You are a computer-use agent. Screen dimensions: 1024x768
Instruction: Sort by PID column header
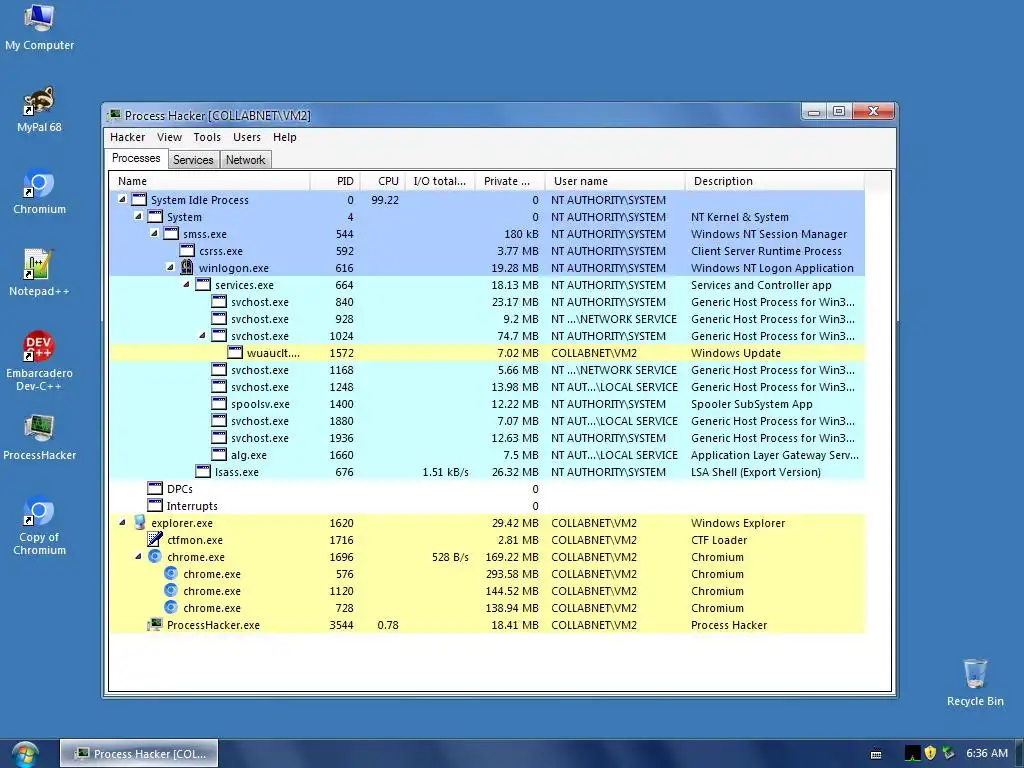point(334,181)
